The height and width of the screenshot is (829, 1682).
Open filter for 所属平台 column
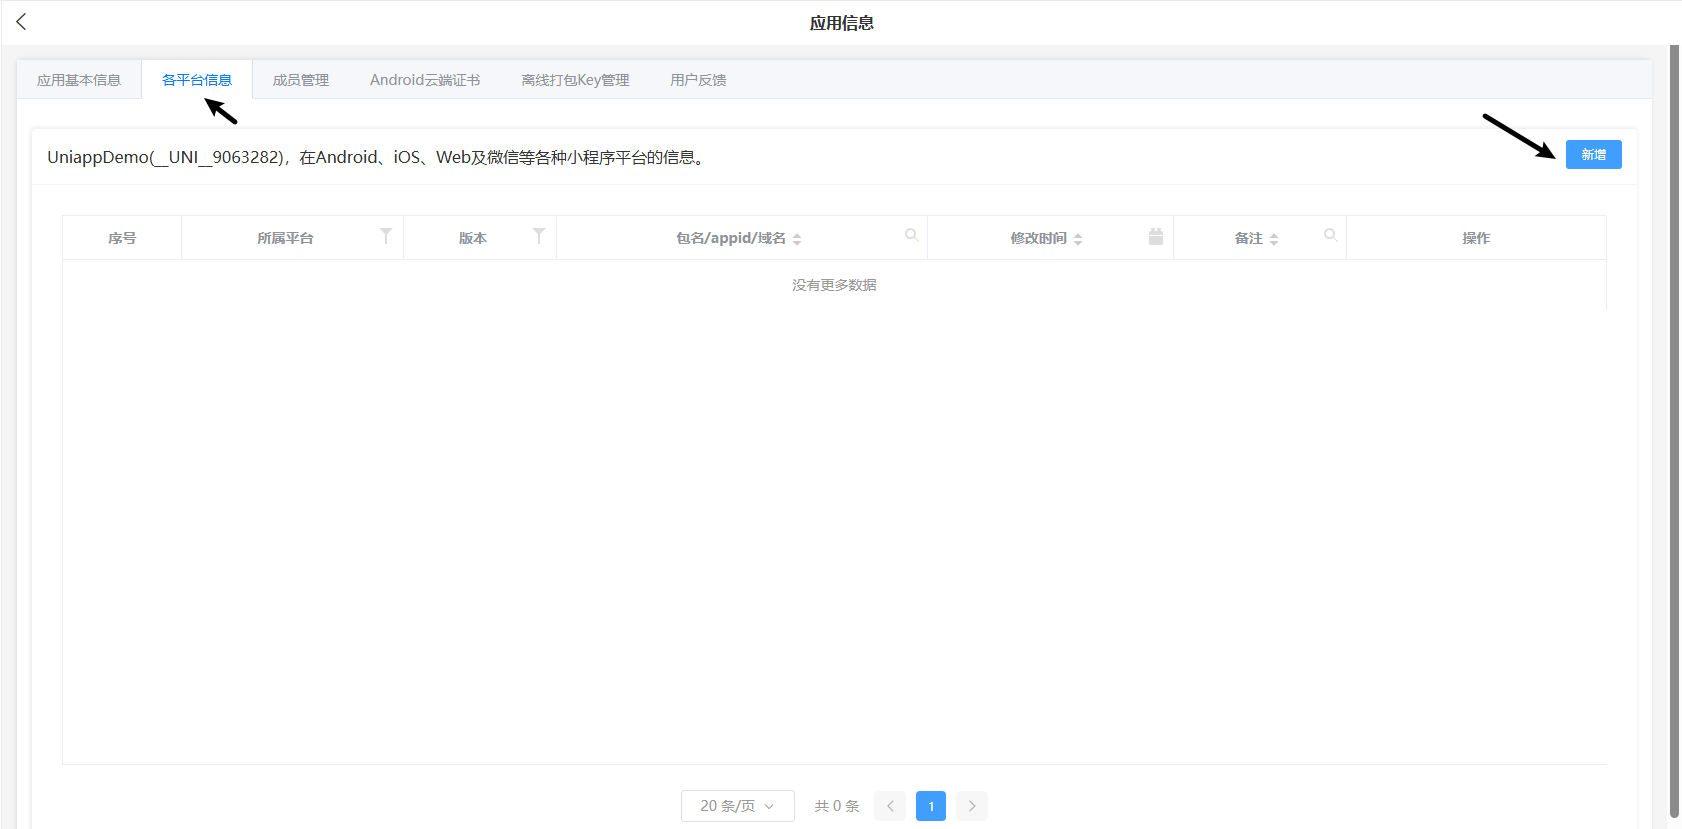[385, 236]
